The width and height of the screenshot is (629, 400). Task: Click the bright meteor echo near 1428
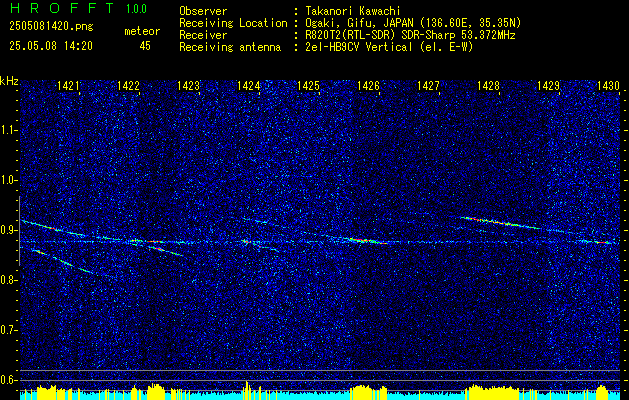499,223
